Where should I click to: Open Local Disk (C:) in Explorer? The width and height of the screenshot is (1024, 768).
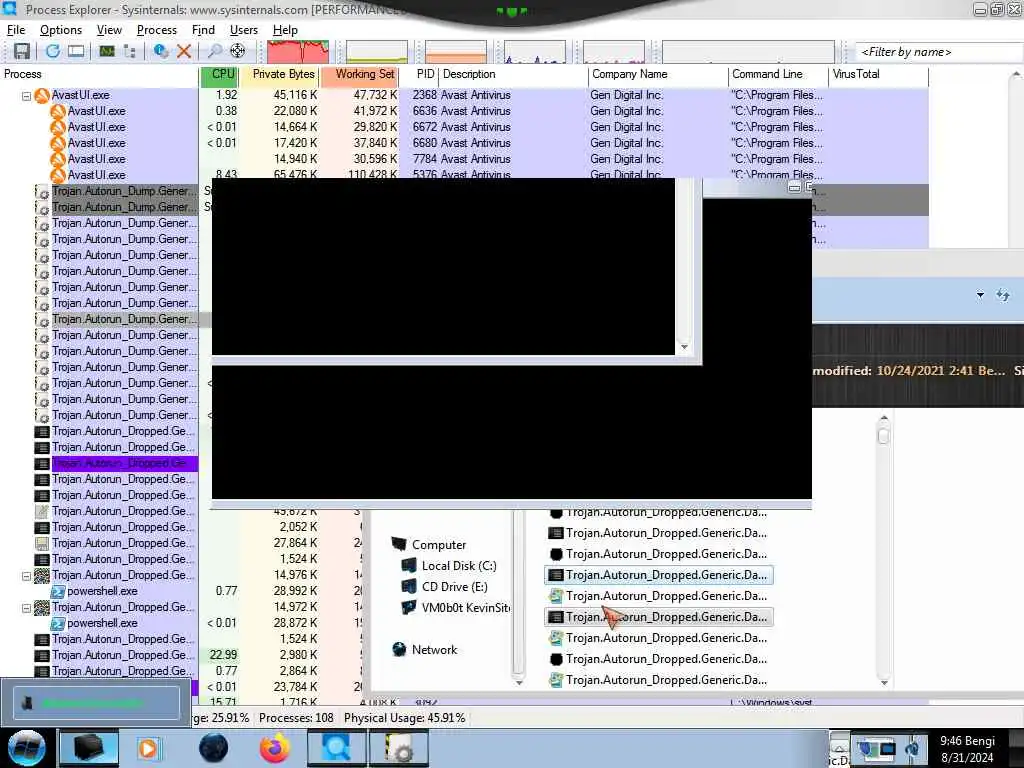pyautogui.click(x=459, y=566)
